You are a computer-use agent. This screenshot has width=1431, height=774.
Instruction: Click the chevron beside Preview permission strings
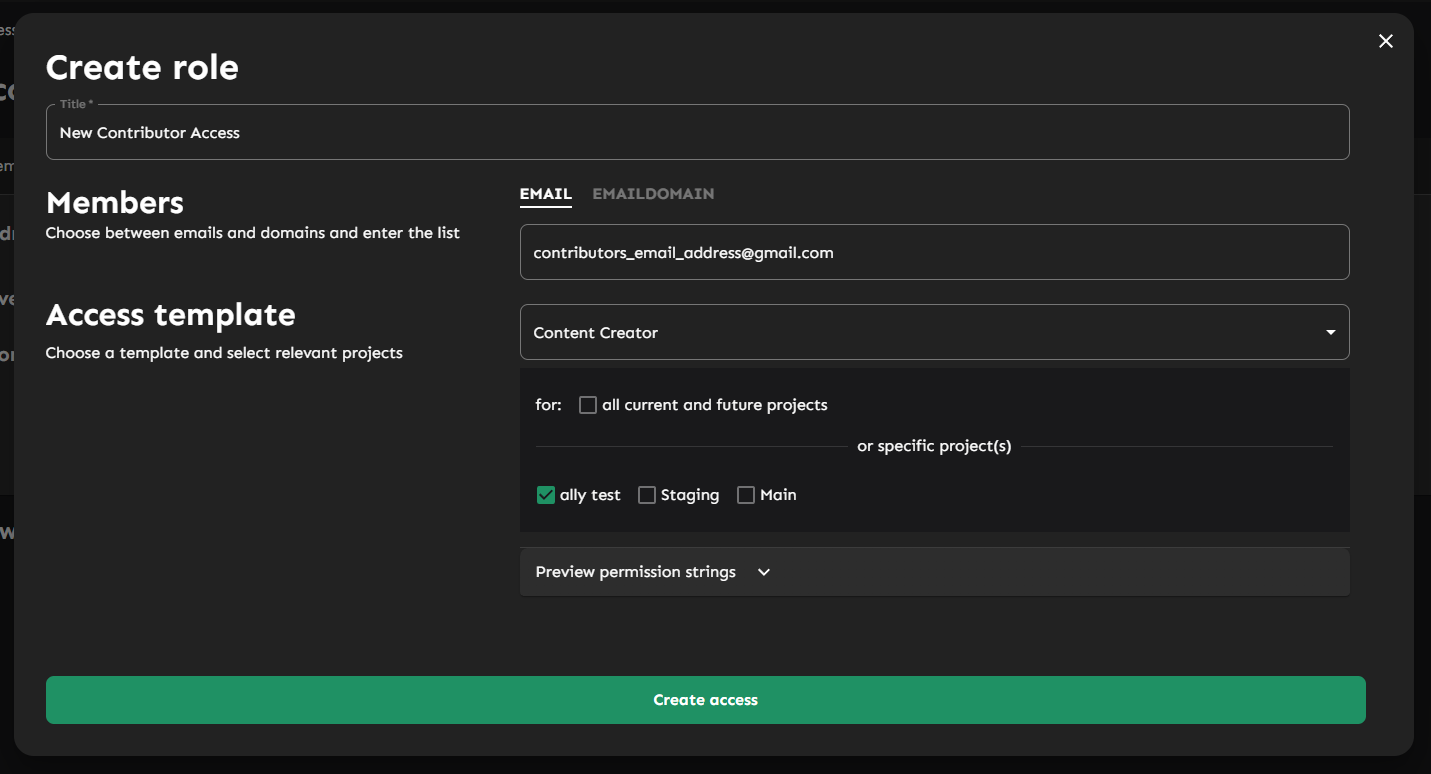764,572
